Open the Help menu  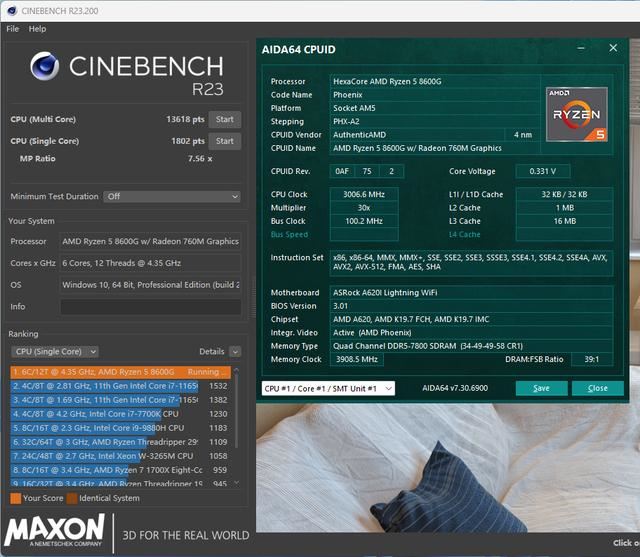click(x=38, y=29)
